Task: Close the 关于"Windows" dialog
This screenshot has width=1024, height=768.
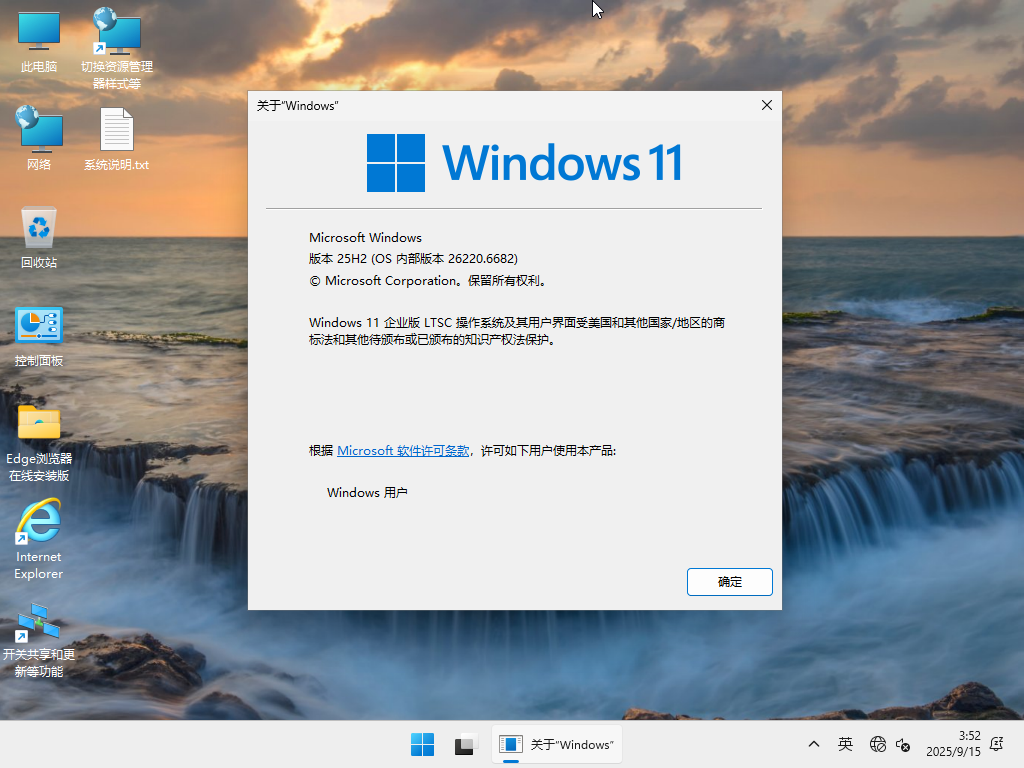Action: pyautogui.click(x=767, y=105)
